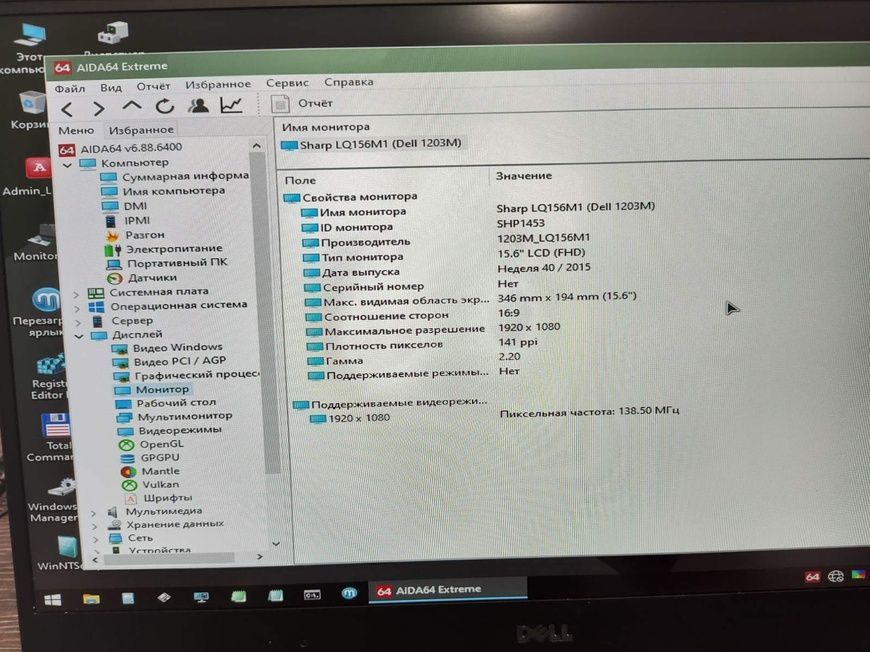Screen dimensions: 870x652
Task: Click the Шрифты fonts icon
Action: (130, 498)
